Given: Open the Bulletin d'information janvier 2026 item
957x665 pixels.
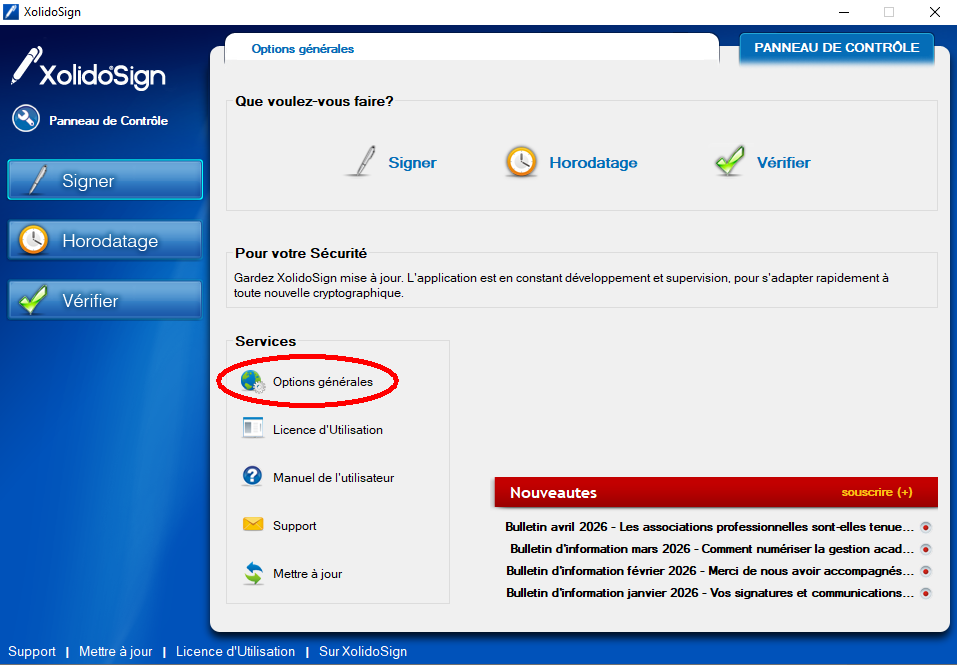Looking at the screenshot, I should point(710,593).
